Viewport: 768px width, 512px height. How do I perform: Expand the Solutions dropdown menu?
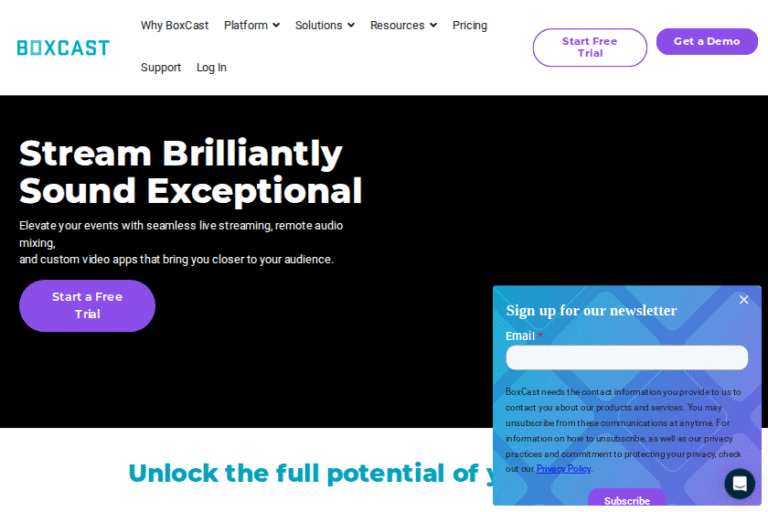(x=324, y=25)
